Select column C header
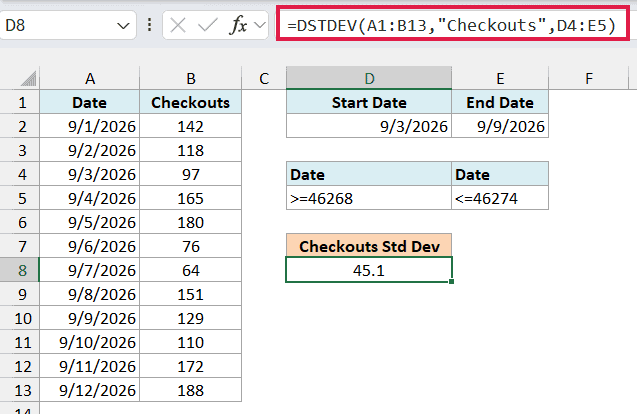 click(x=264, y=78)
